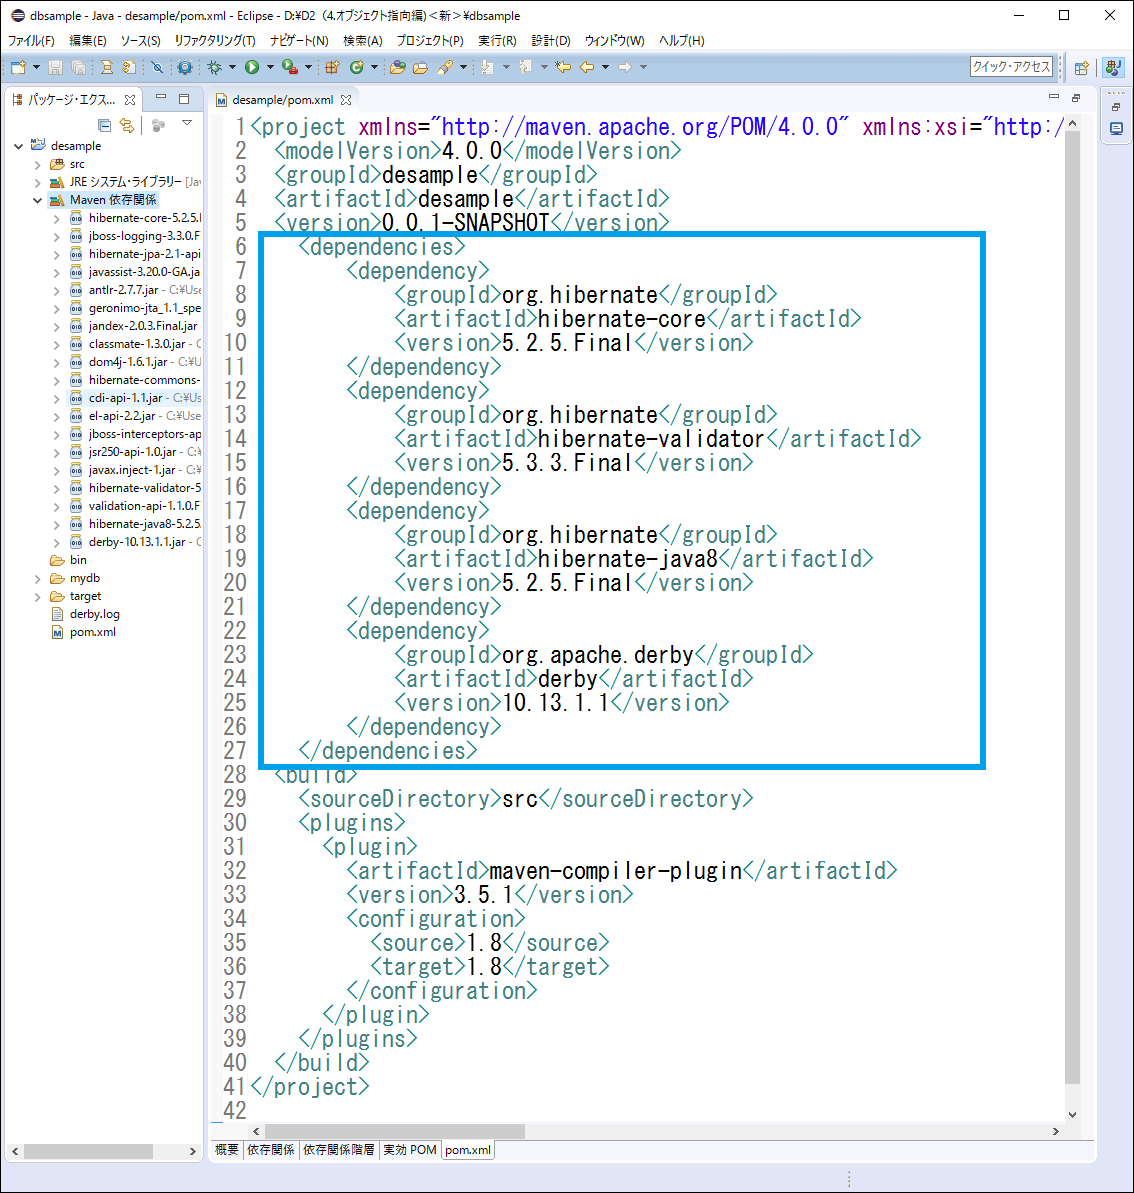Collapse All in Package Explorer
The width and height of the screenshot is (1134, 1193).
coord(104,125)
